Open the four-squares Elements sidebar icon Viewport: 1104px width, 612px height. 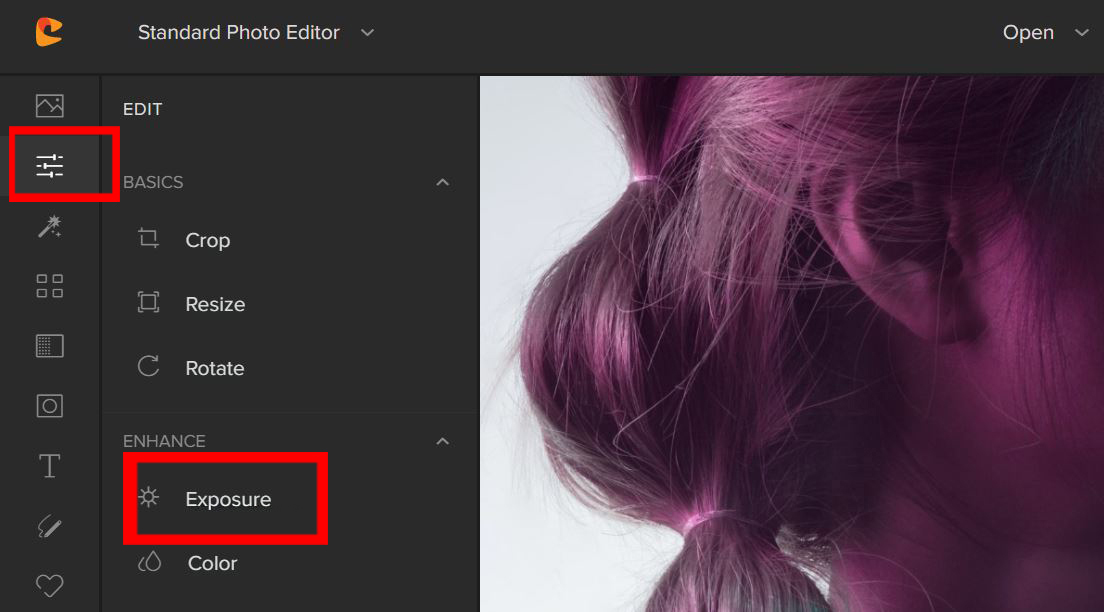point(49,286)
